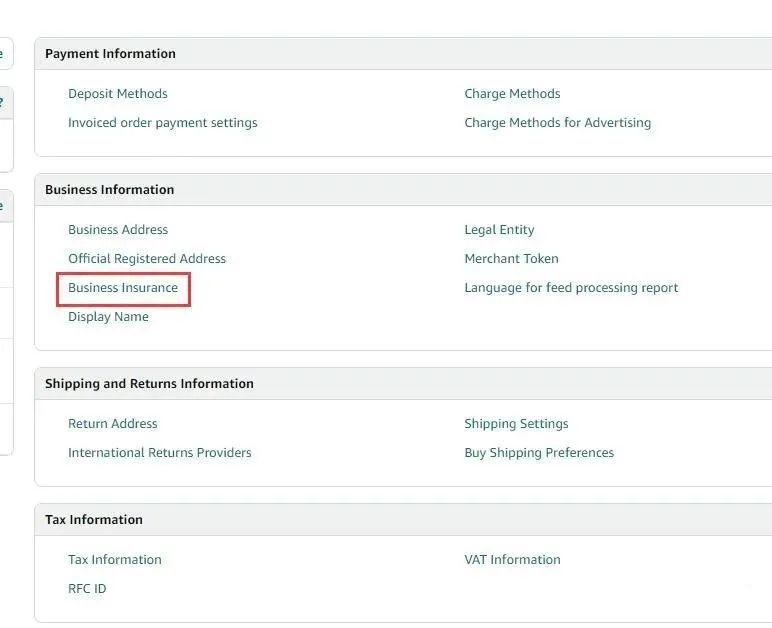Open Shipping Settings

[516, 423]
